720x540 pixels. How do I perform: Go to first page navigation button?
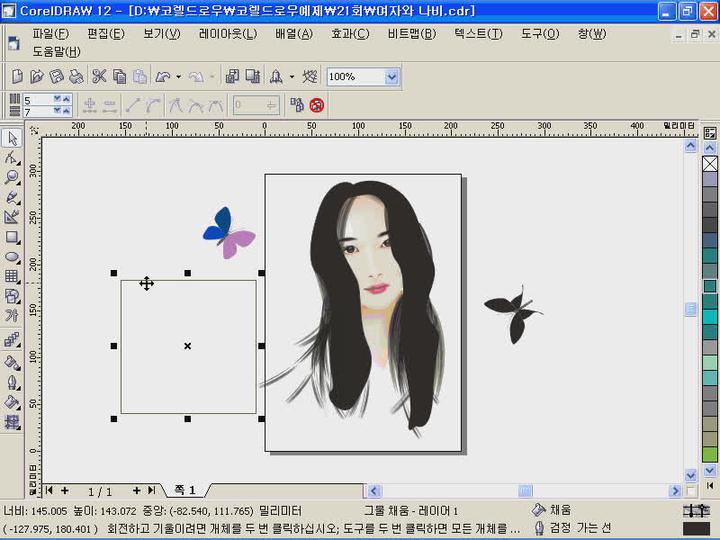(49, 490)
